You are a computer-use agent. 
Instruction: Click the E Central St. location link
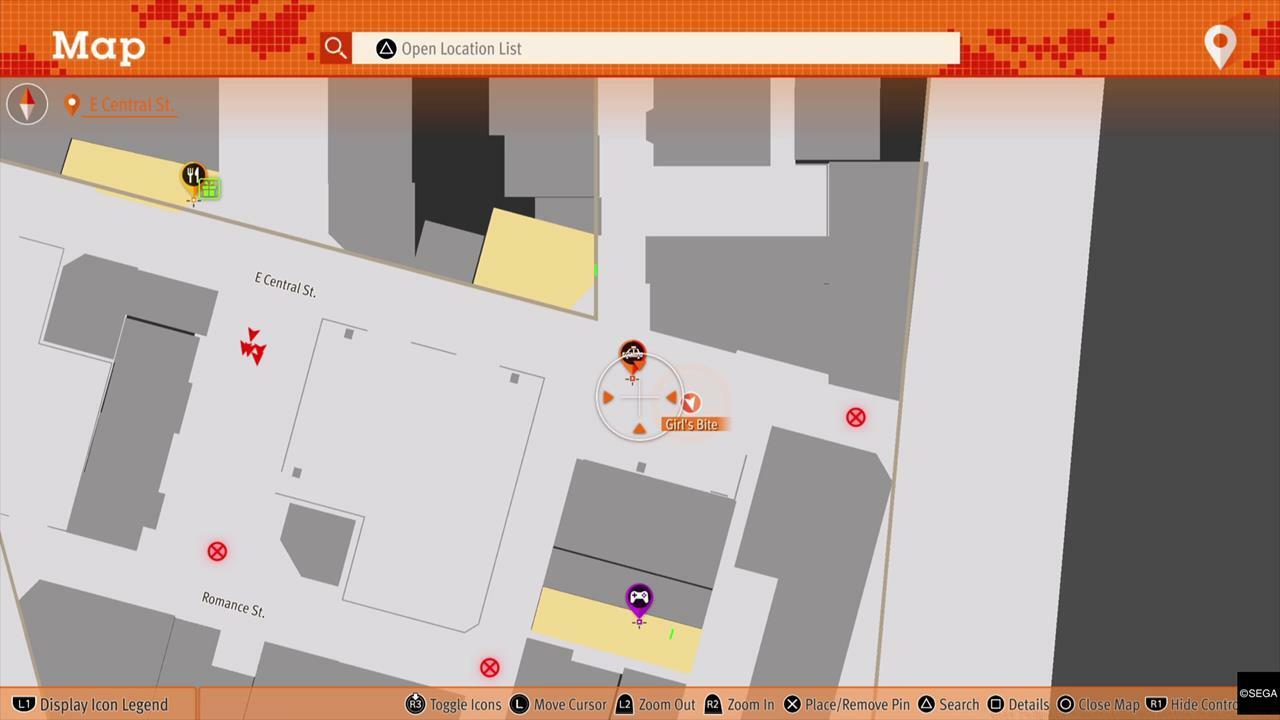coord(131,105)
